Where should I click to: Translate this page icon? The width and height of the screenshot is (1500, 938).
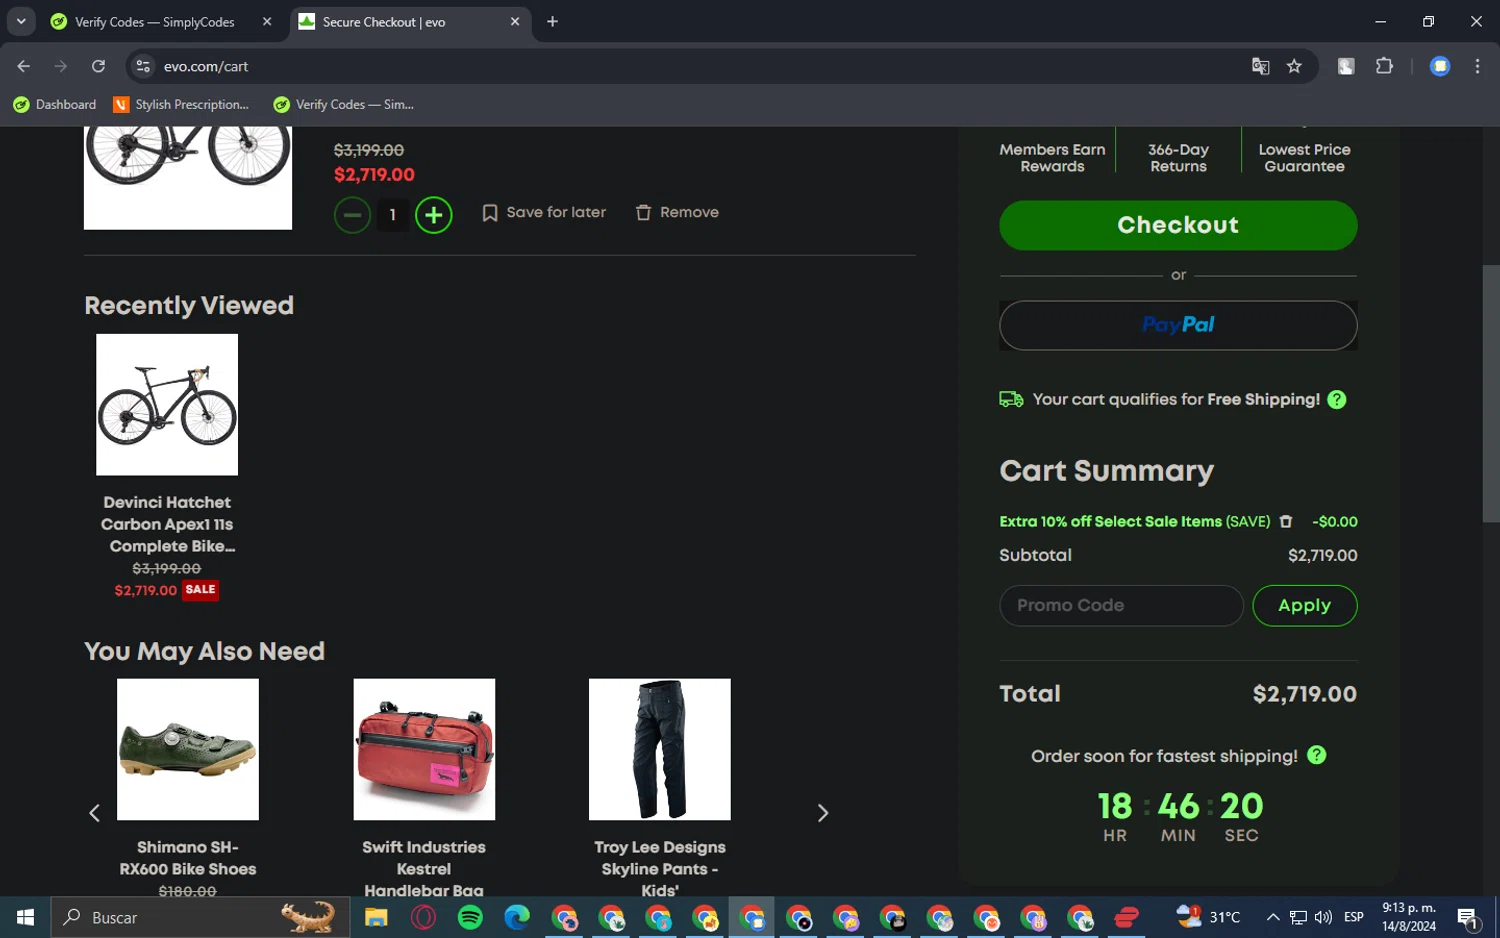tap(1260, 66)
